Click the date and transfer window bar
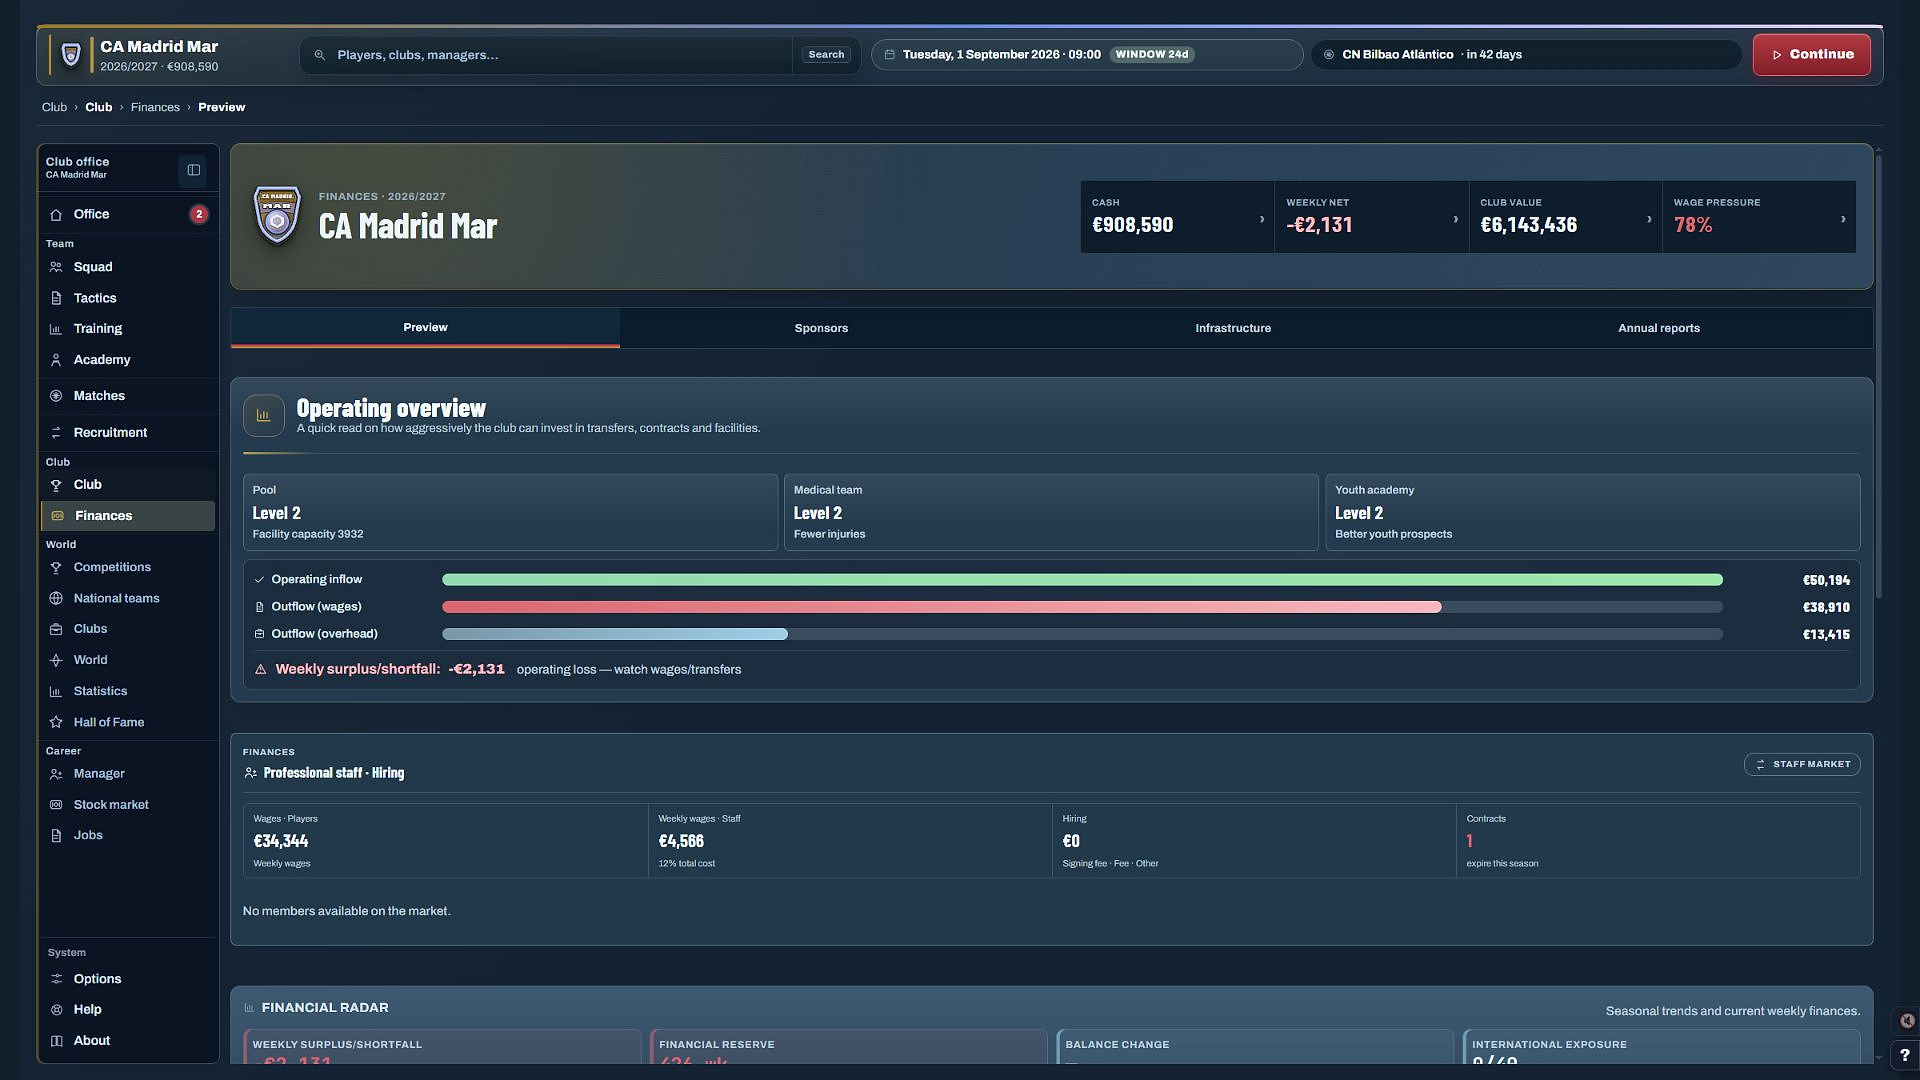This screenshot has height=1080, width=1920. point(1087,55)
